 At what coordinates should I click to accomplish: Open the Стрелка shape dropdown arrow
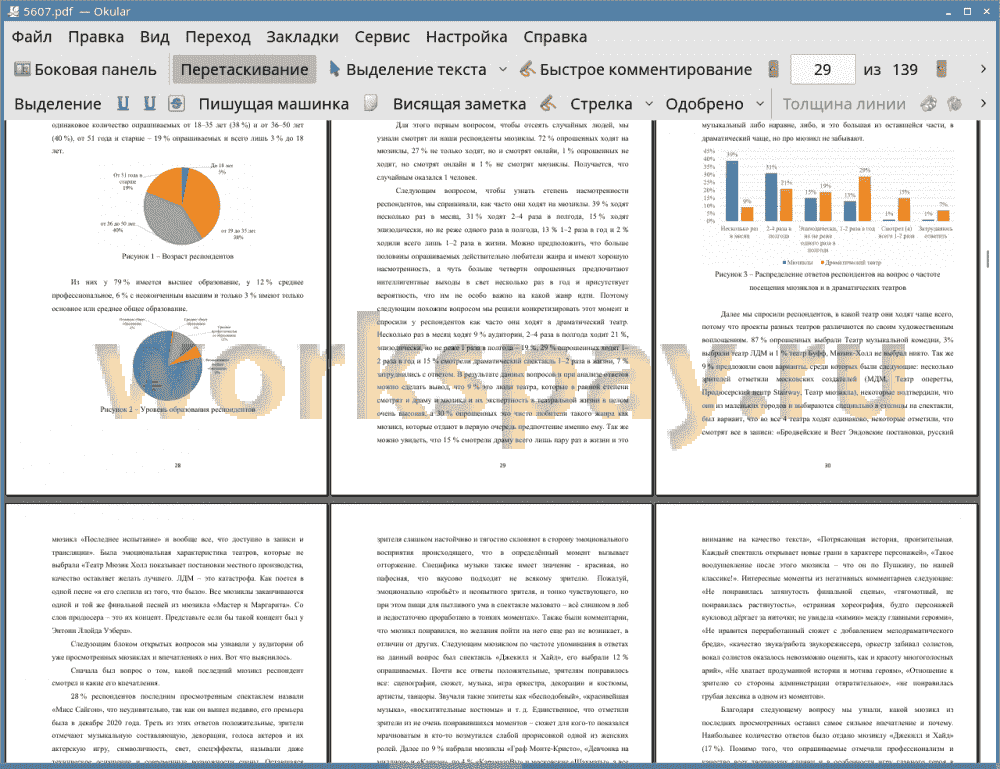pos(649,104)
